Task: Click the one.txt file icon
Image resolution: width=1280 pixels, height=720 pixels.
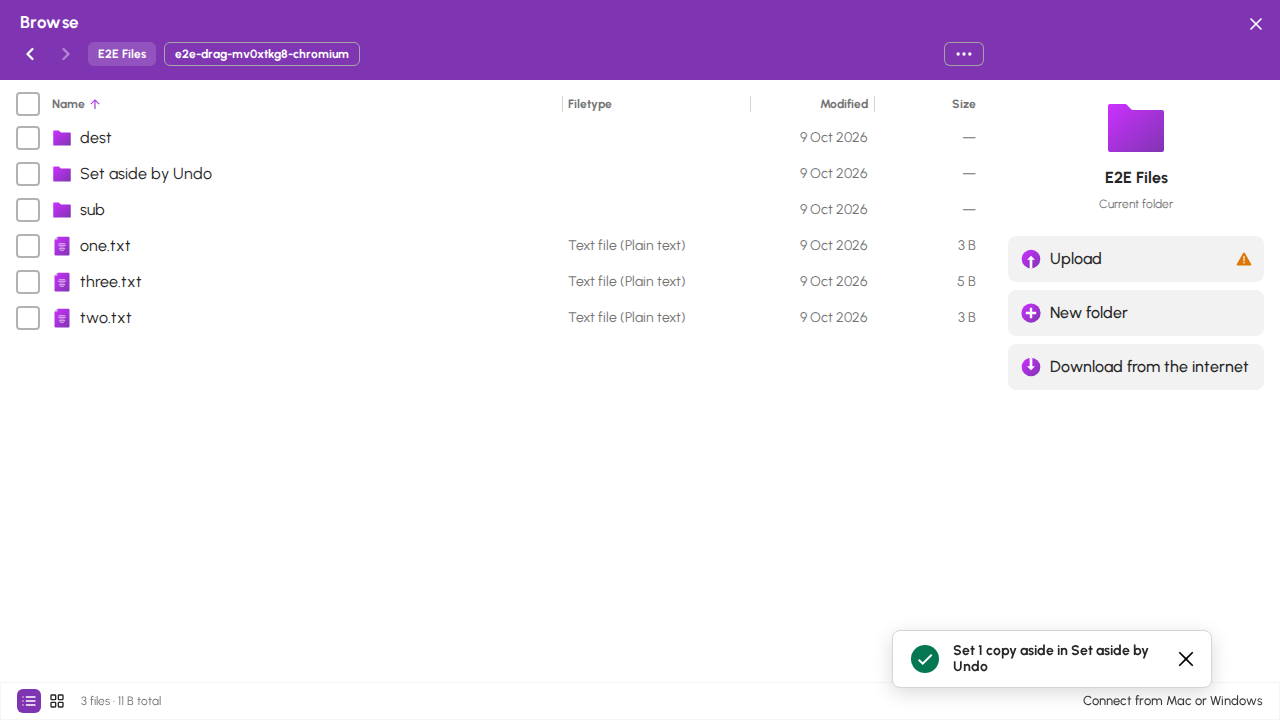Action: [x=62, y=246]
